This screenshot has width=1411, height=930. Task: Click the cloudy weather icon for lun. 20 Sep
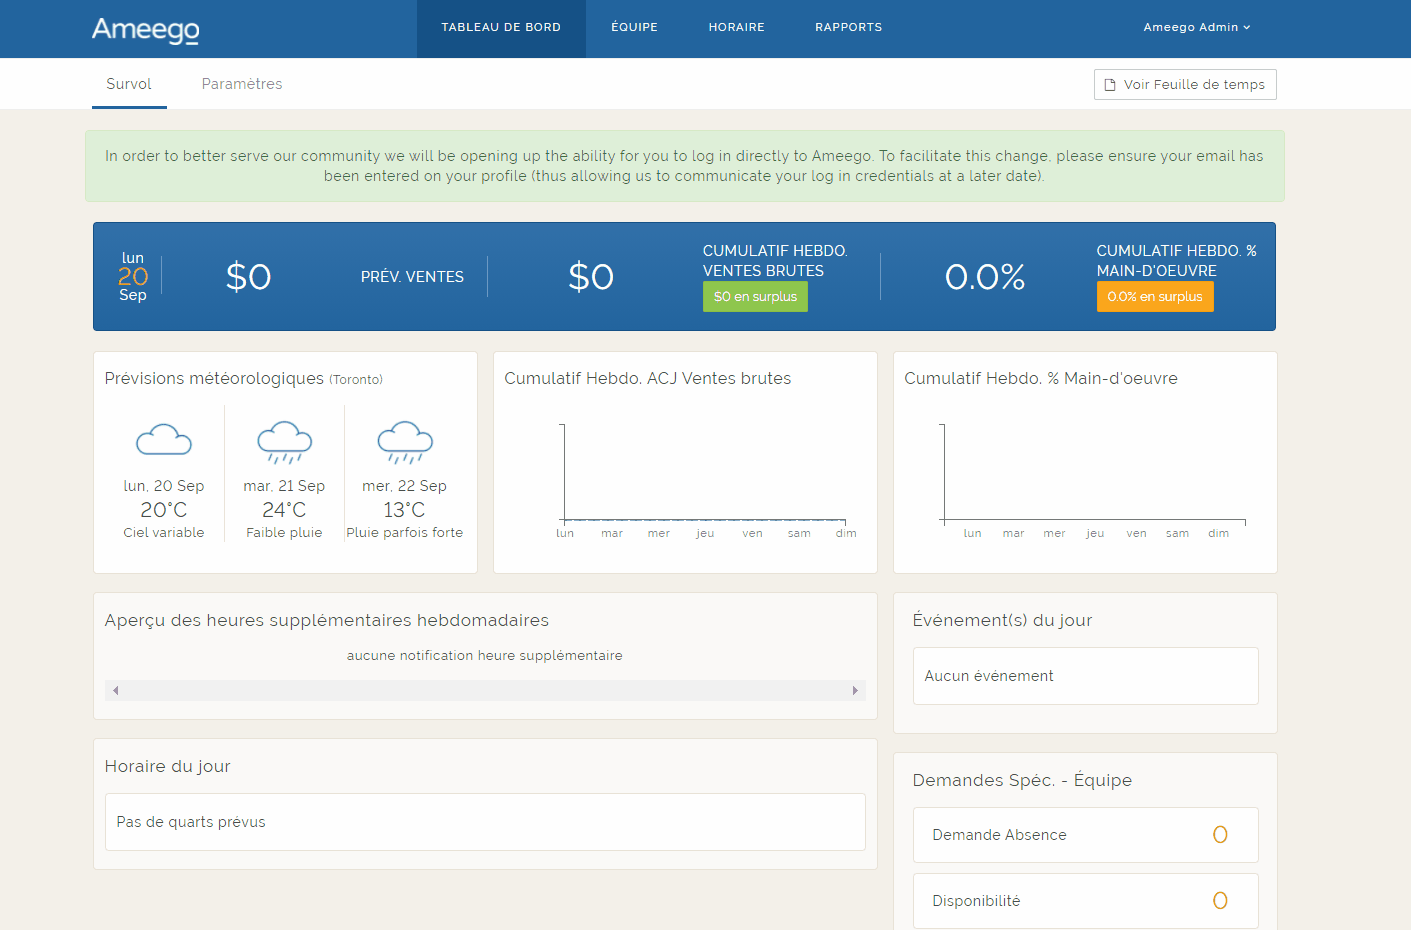(x=164, y=440)
